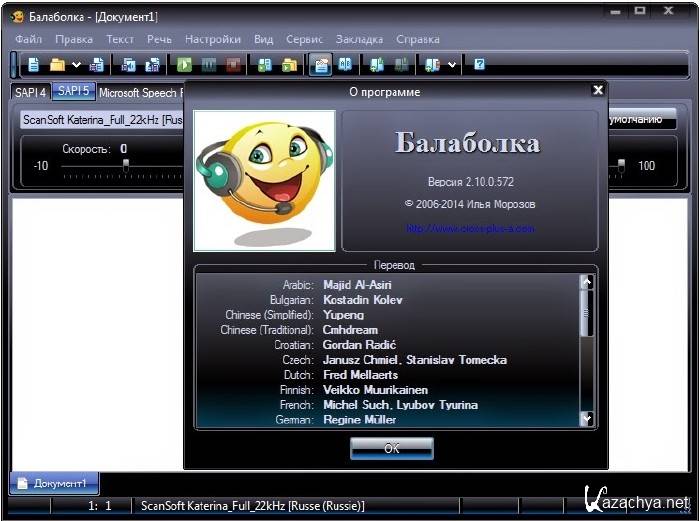Click the blue Help question mark icon
700x521 pixels.
click(x=479, y=65)
